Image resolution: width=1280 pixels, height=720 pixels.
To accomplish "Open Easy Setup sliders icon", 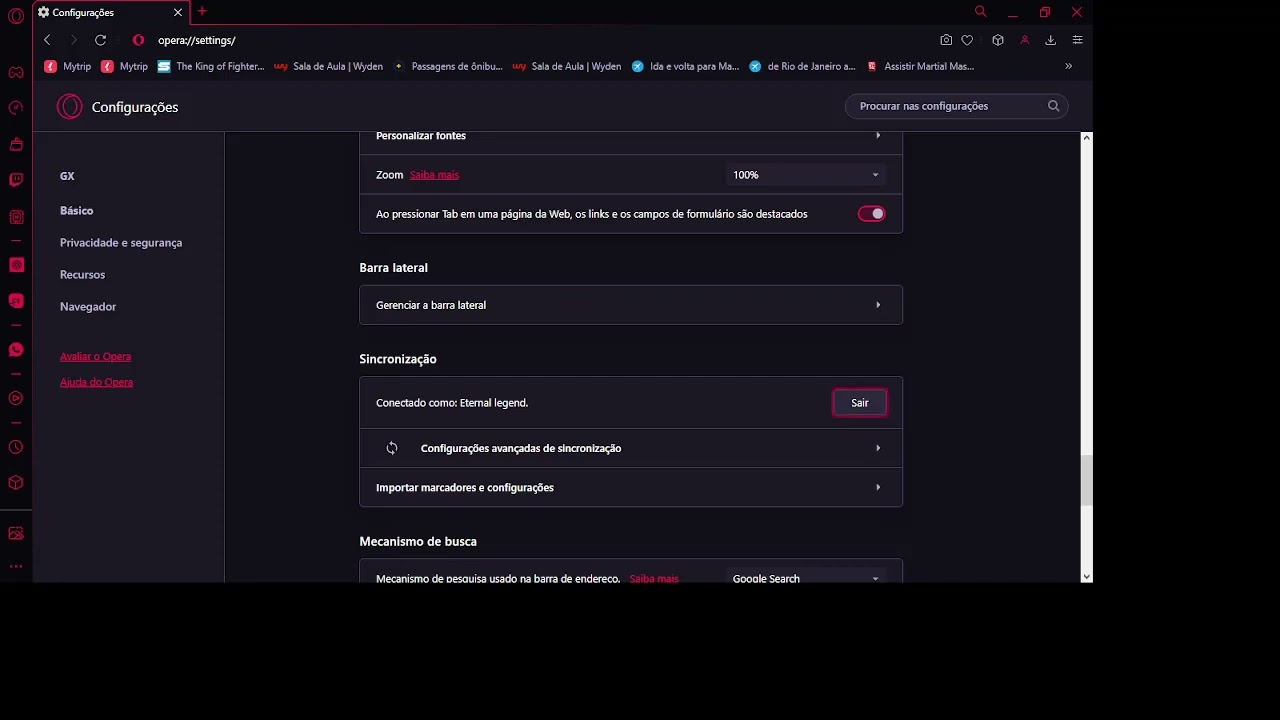I will click(x=1077, y=40).
